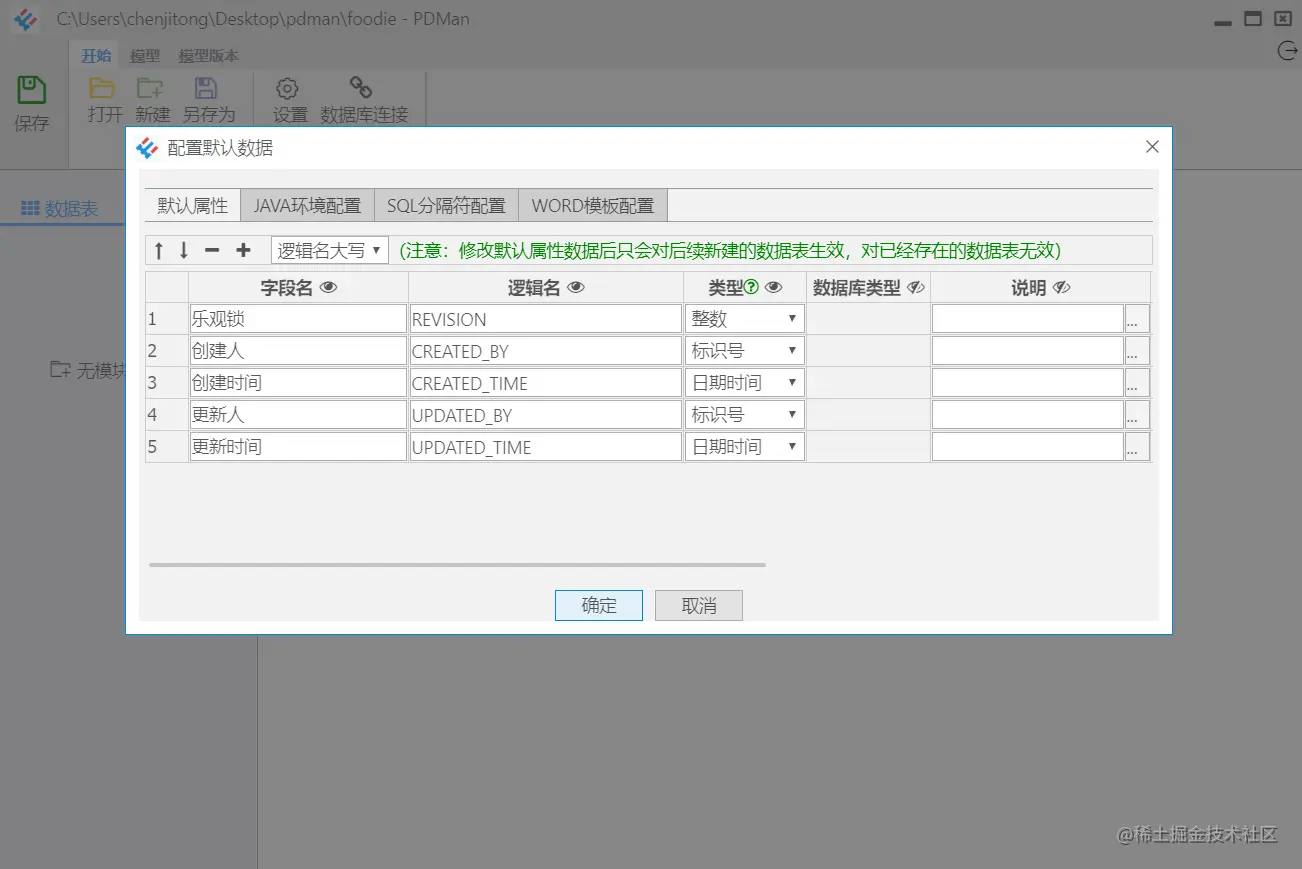Image resolution: width=1302 pixels, height=869 pixels.
Task: Select the 模型版本 ribbon tab in PDMan
Action: pos(208,56)
